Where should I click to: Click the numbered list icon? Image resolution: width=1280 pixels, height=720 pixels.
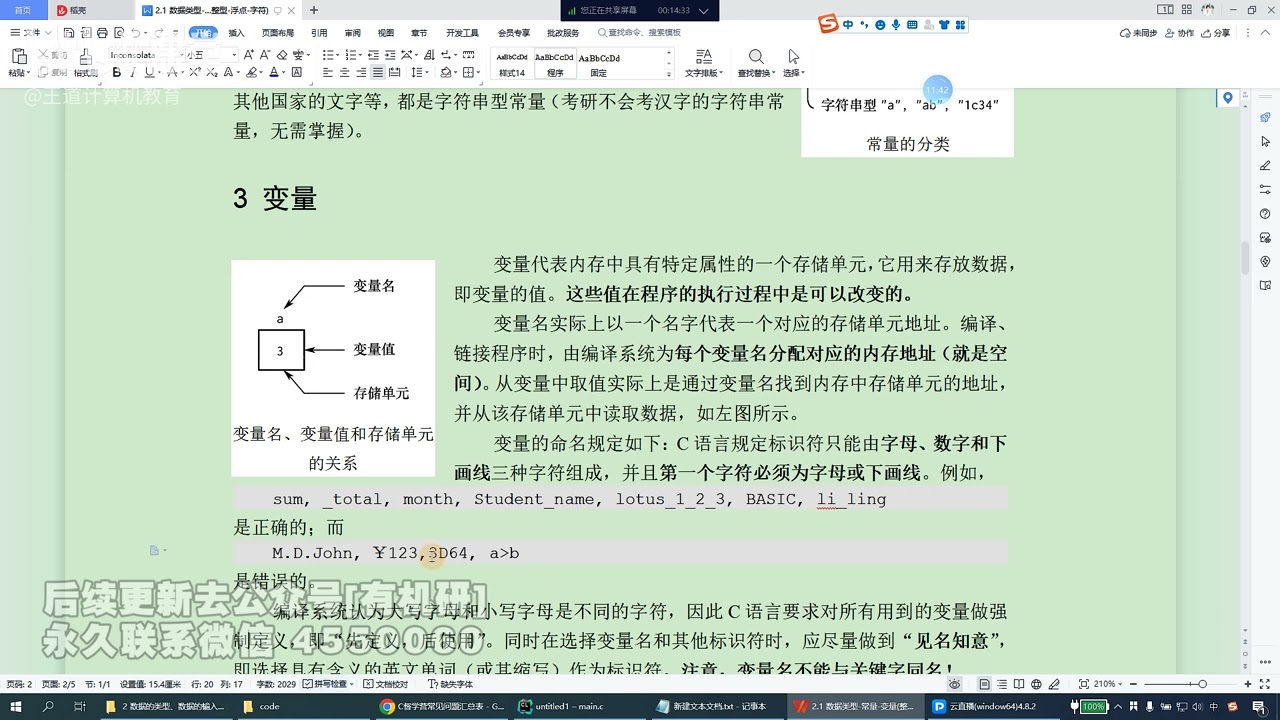(351, 55)
